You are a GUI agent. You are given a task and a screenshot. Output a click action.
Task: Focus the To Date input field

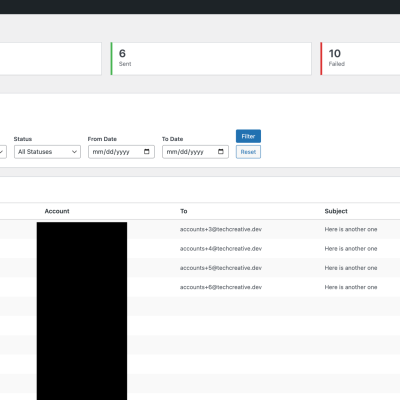pyautogui.click(x=195, y=152)
